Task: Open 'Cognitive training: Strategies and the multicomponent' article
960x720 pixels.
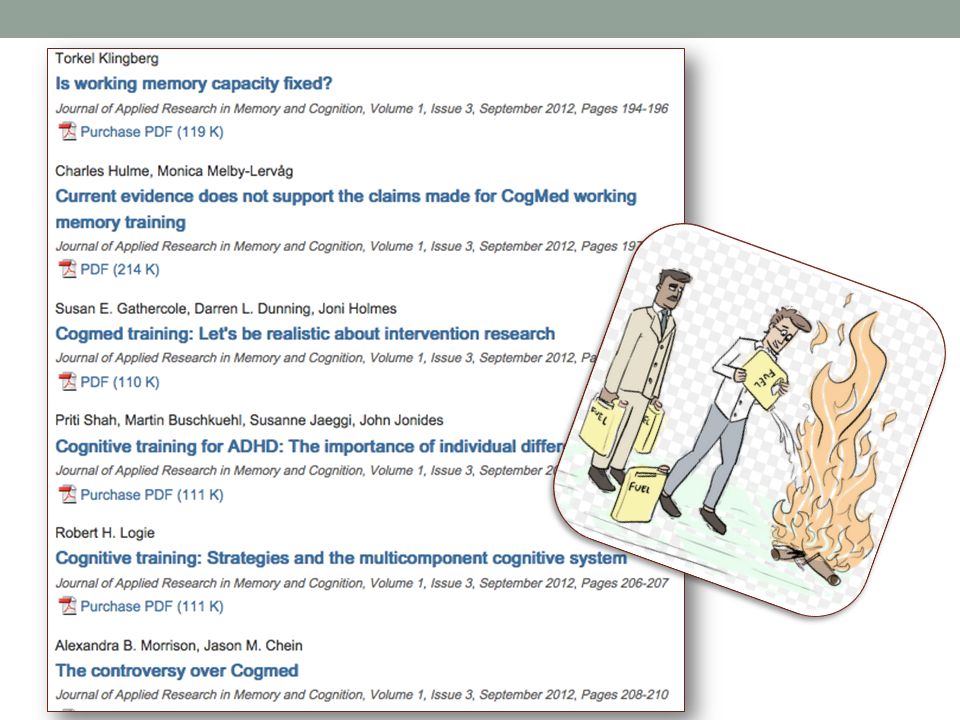Action: 341,558
